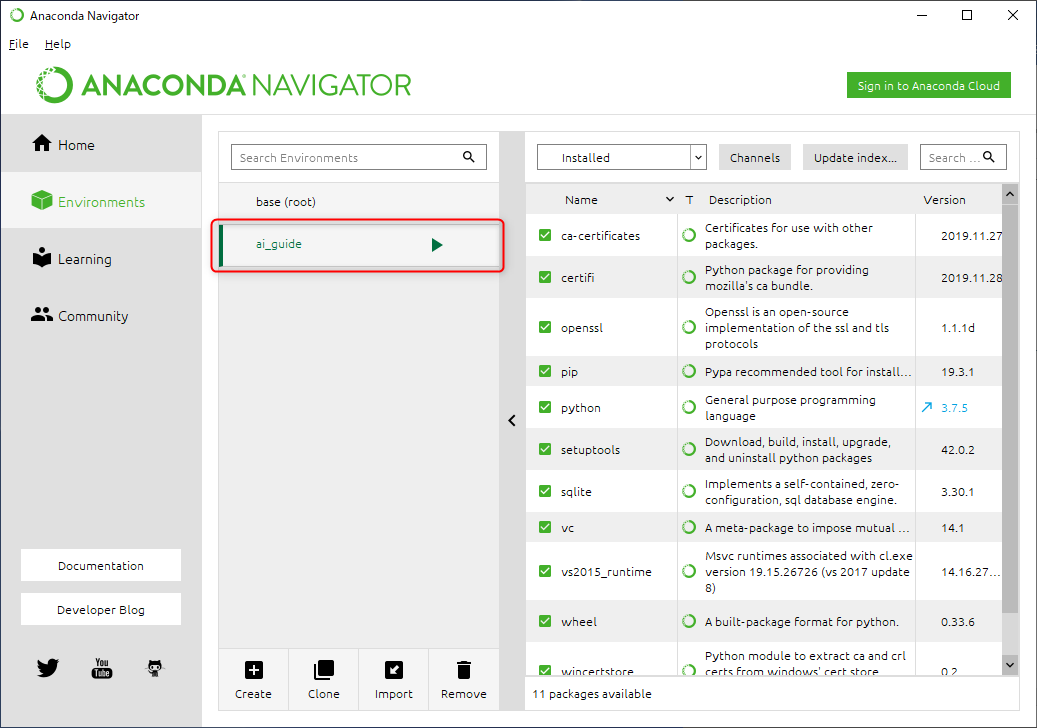Open the File menu

pos(18,44)
